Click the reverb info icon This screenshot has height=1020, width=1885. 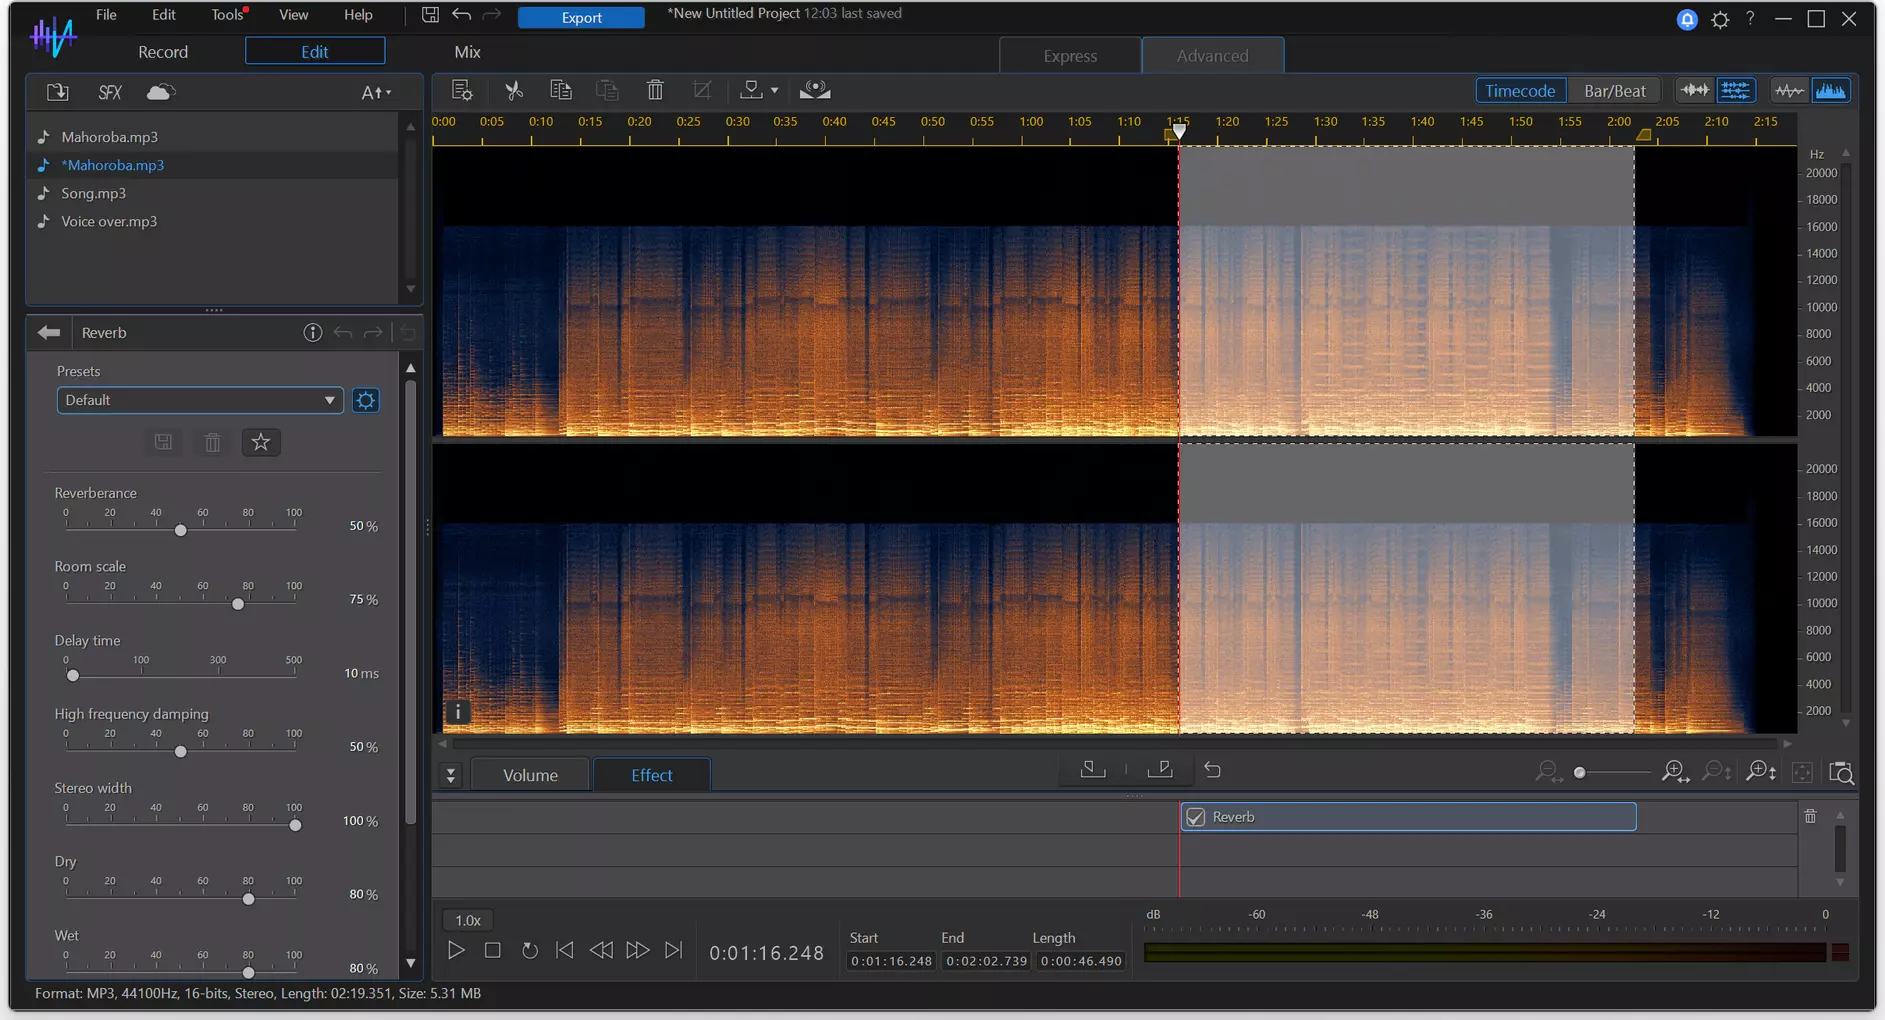click(313, 332)
